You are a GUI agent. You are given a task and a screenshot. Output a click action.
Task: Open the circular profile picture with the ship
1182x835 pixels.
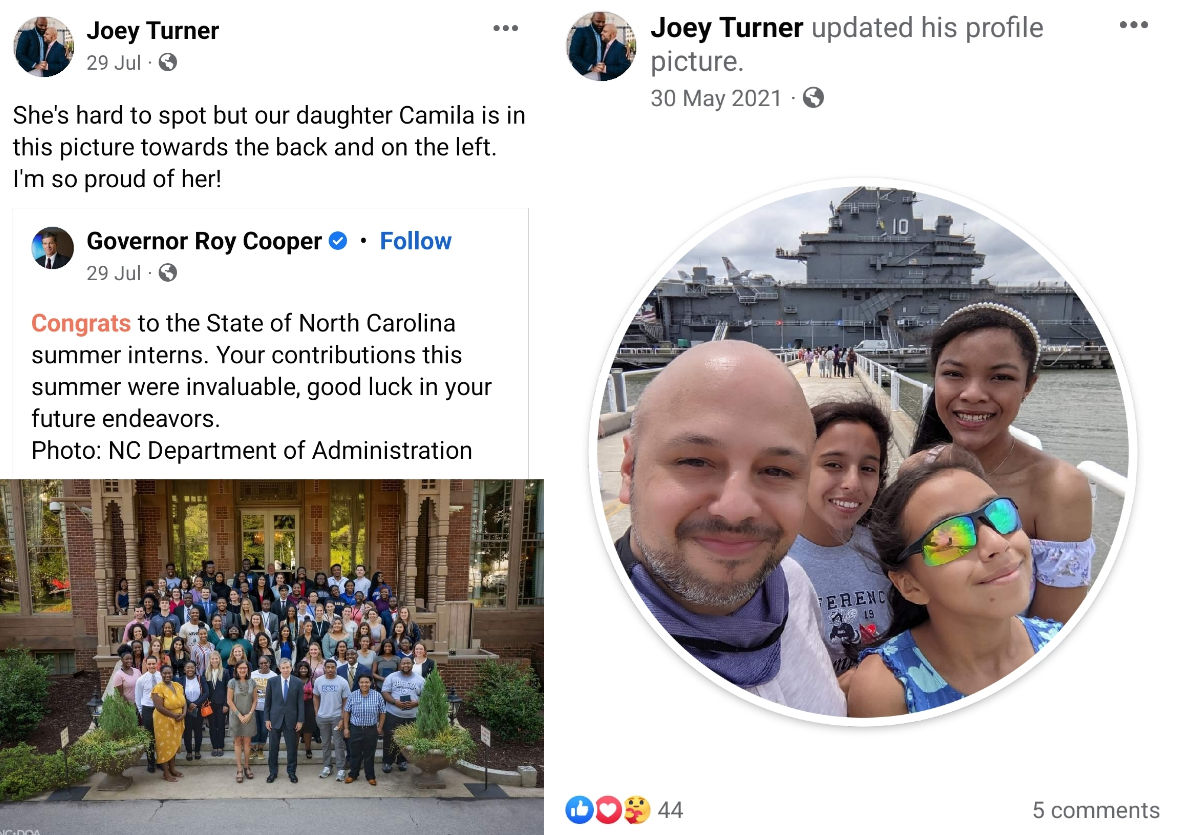coord(863,451)
